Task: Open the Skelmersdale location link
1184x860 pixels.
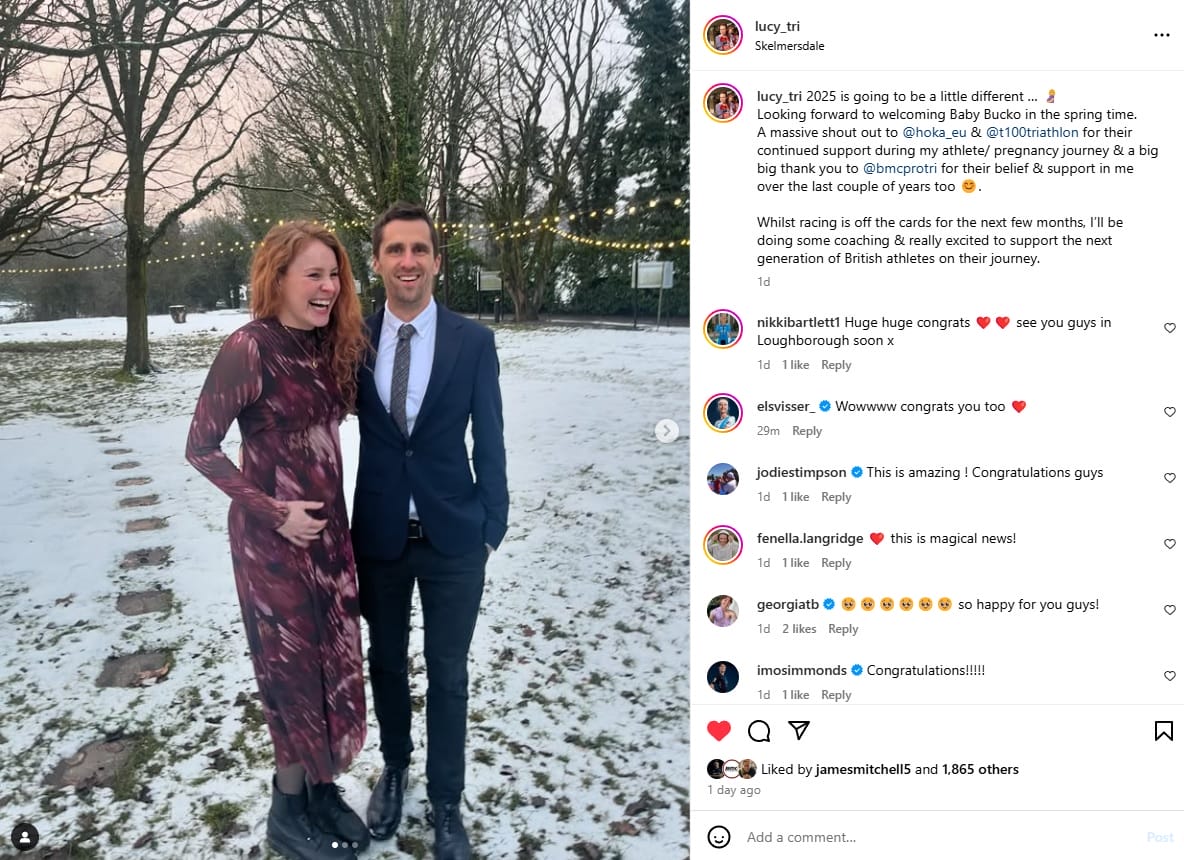Action: click(789, 46)
